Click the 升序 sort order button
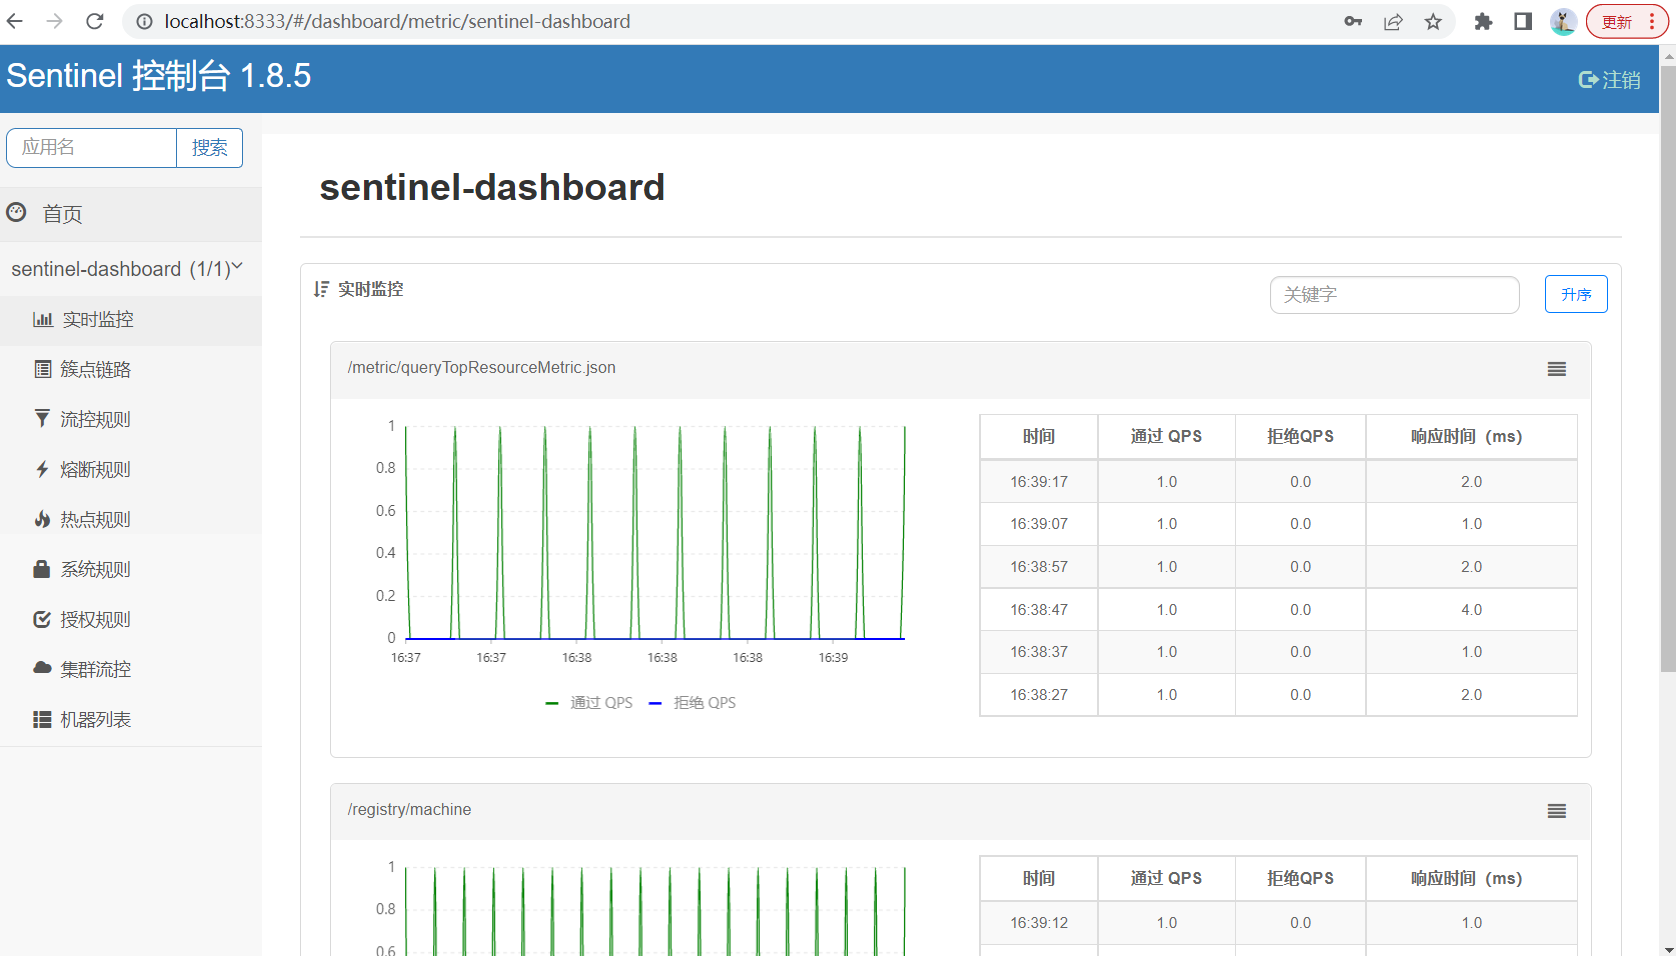This screenshot has height=956, width=1676. coord(1576,294)
